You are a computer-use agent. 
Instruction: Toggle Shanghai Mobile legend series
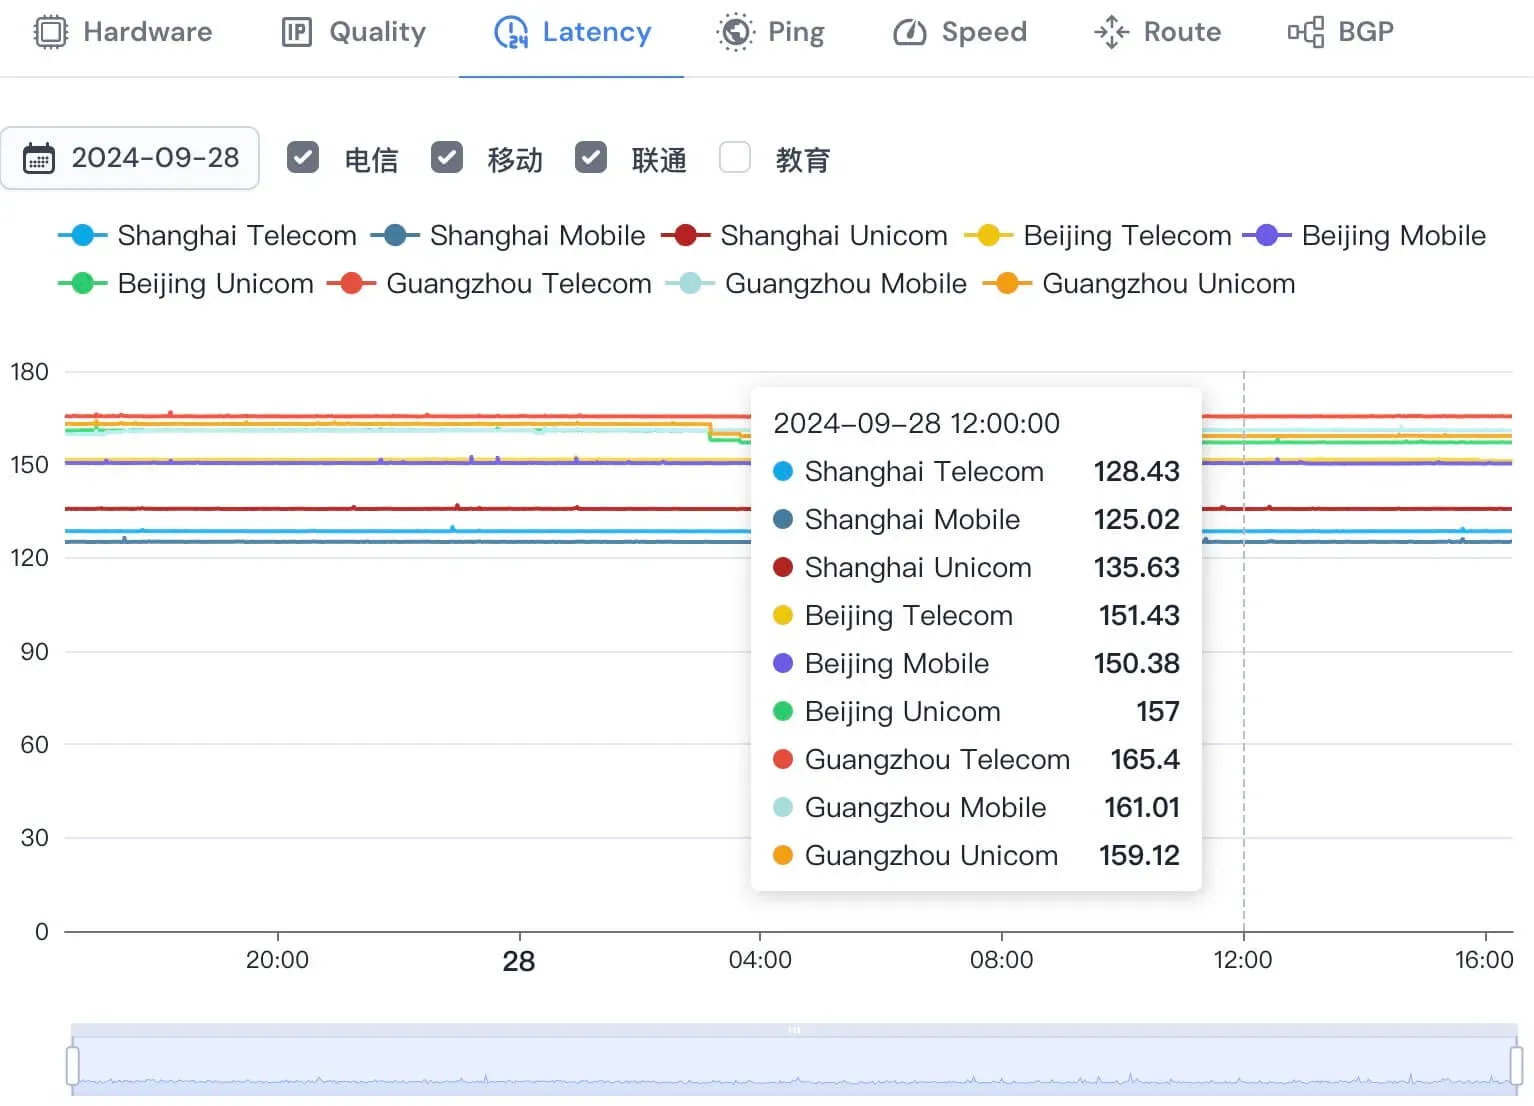(x=508, y=236)
